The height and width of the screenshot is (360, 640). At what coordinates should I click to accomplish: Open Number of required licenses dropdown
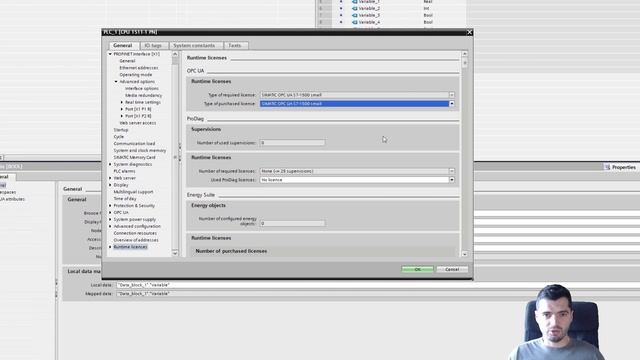451,171
